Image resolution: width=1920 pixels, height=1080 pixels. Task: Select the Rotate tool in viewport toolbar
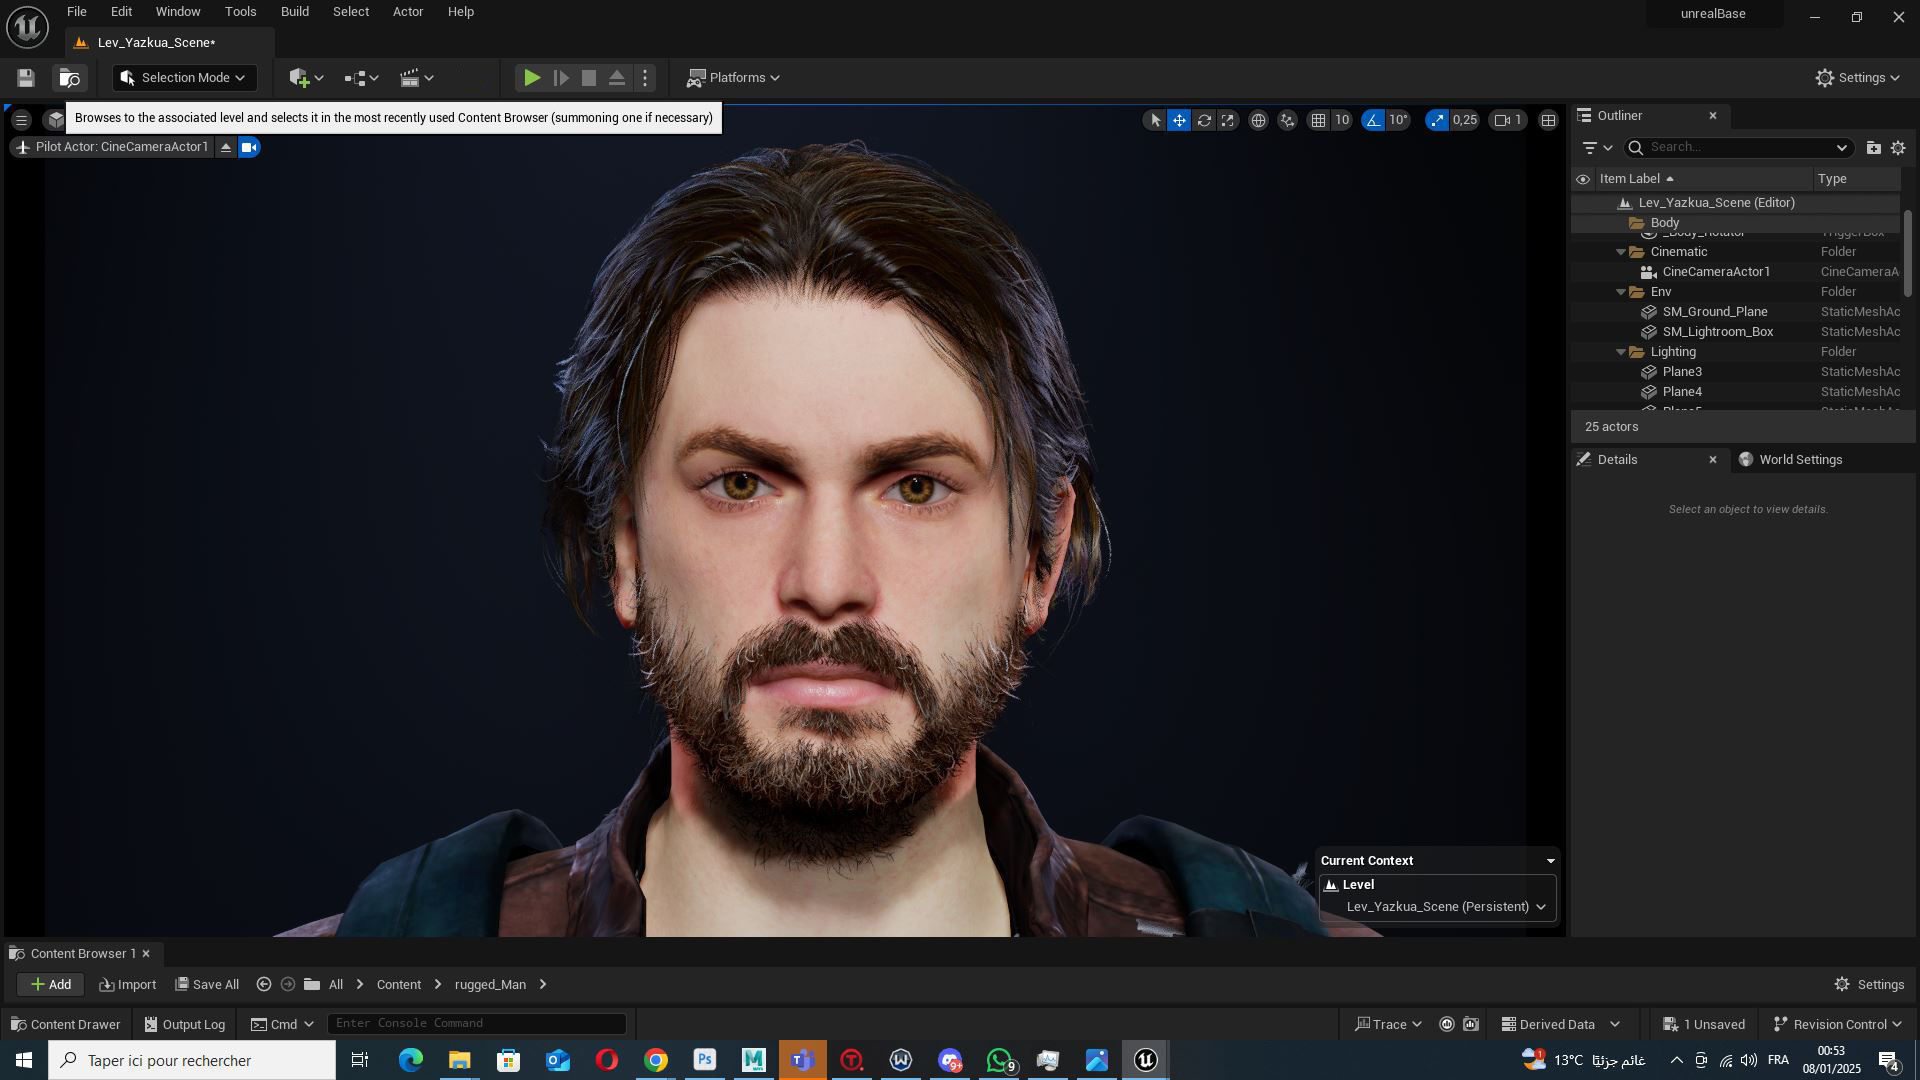coord(1204,120)
